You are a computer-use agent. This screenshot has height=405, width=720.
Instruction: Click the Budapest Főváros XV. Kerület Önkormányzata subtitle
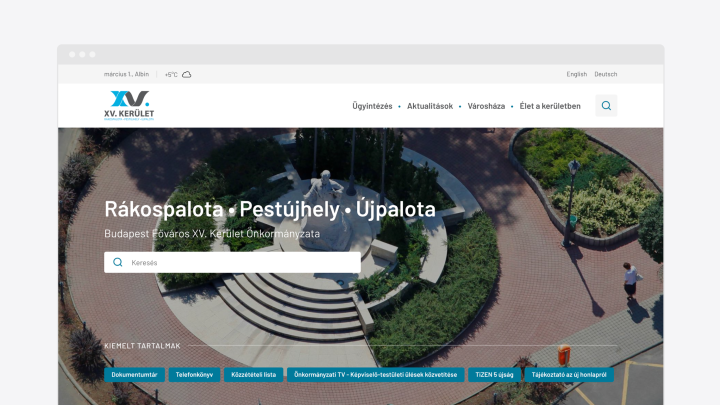pyautogui.click(x=212, y=234)
